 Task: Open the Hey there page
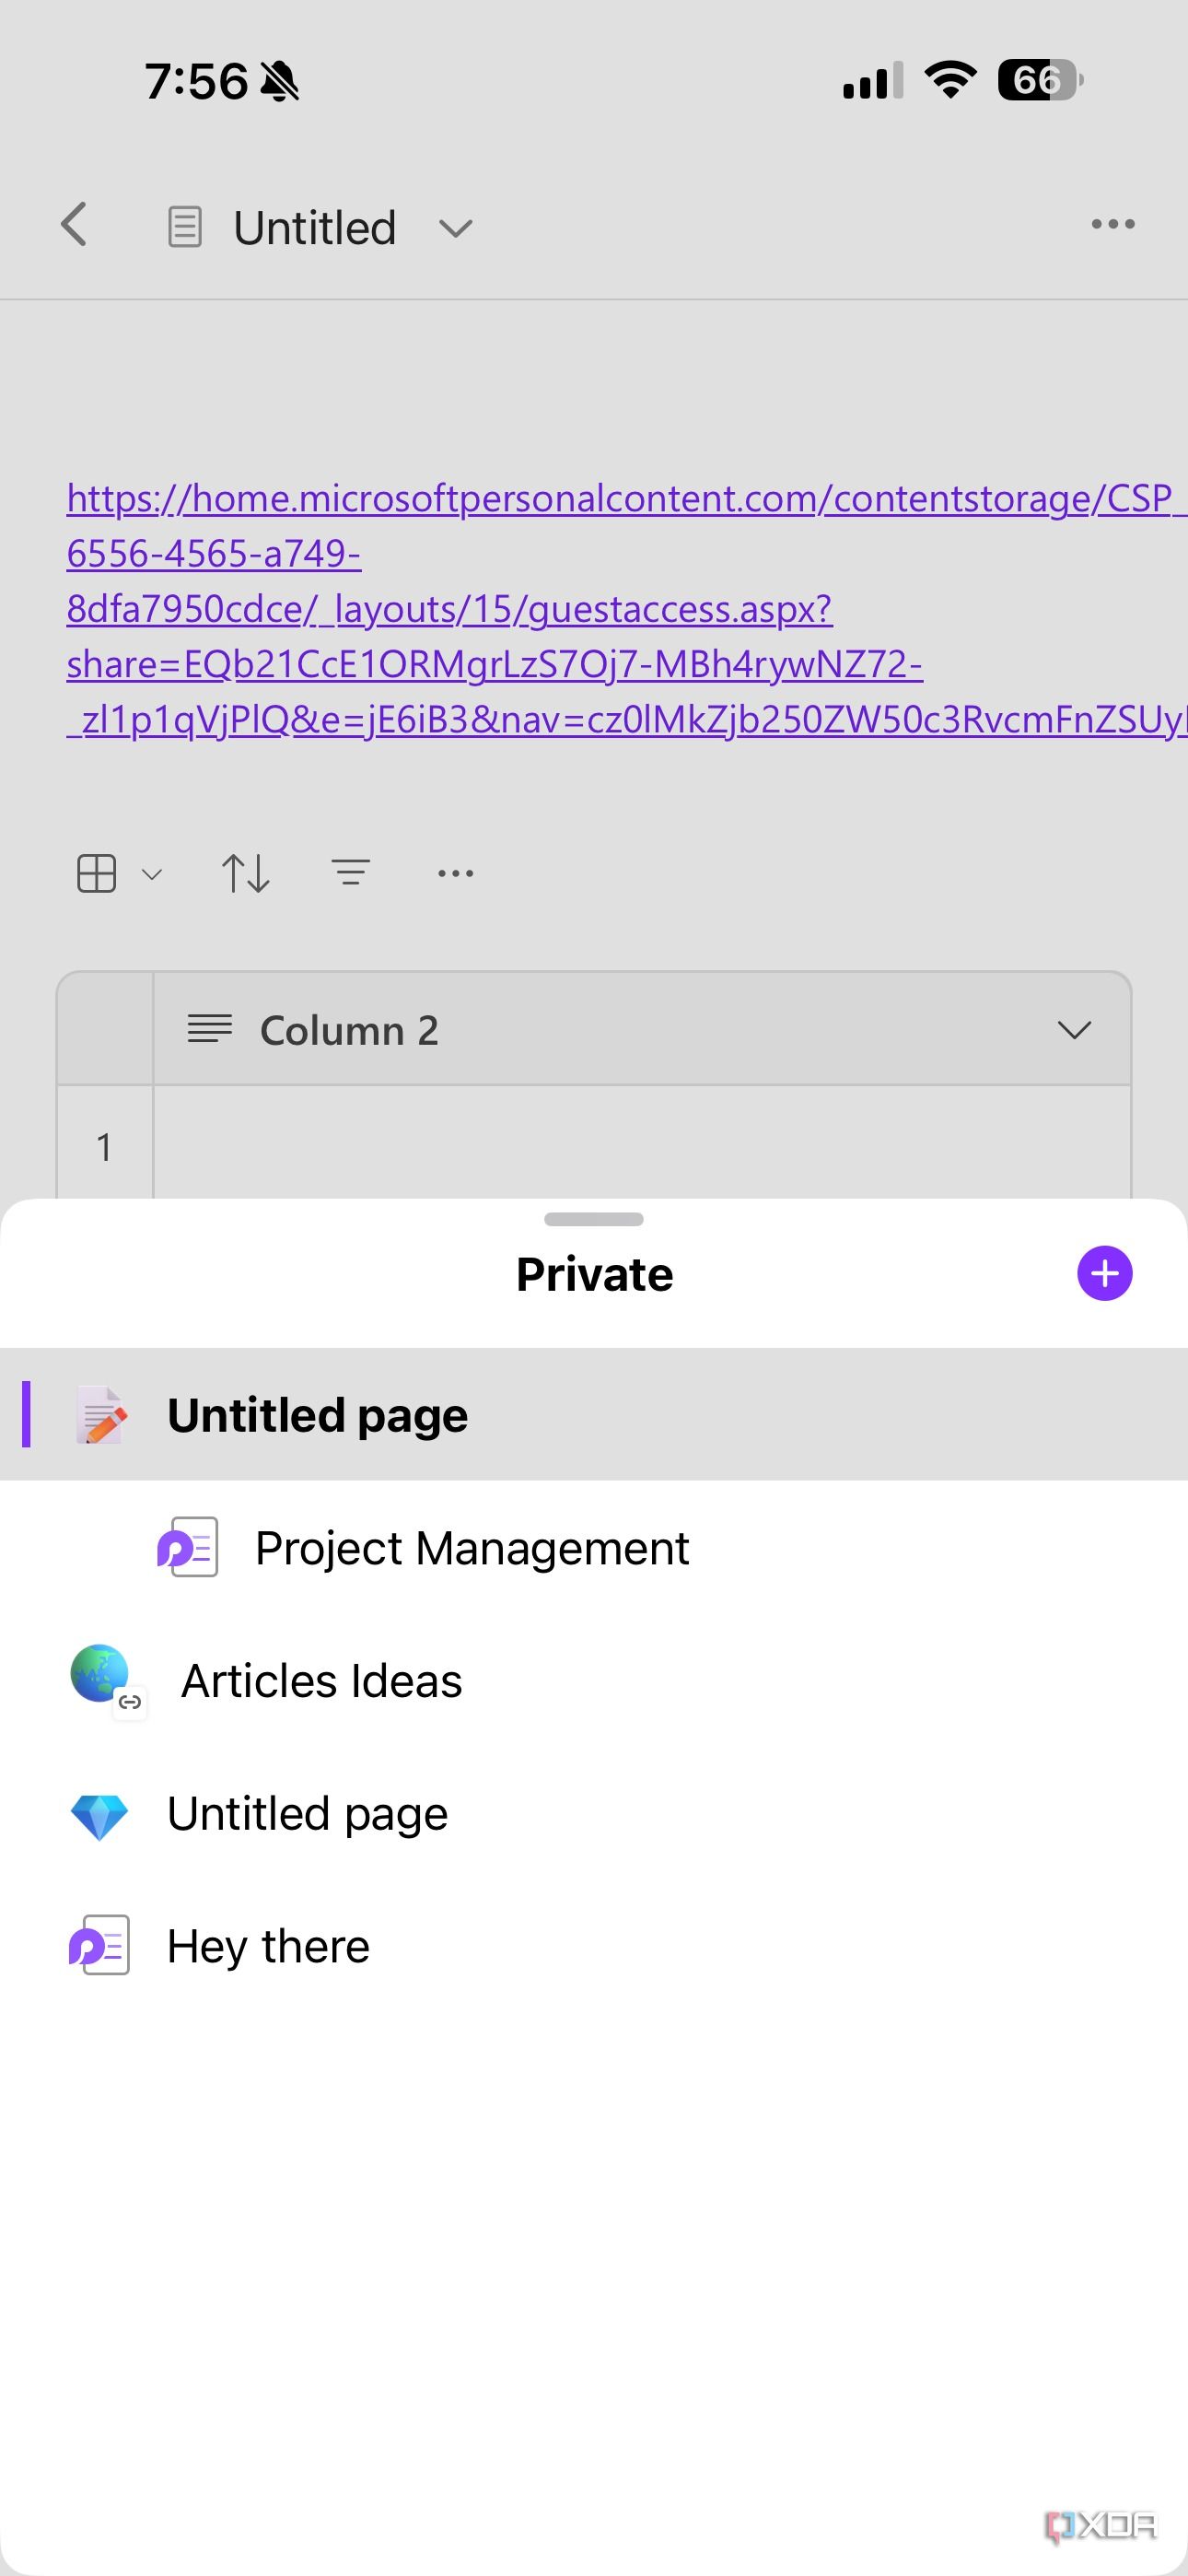(268, 1946)
